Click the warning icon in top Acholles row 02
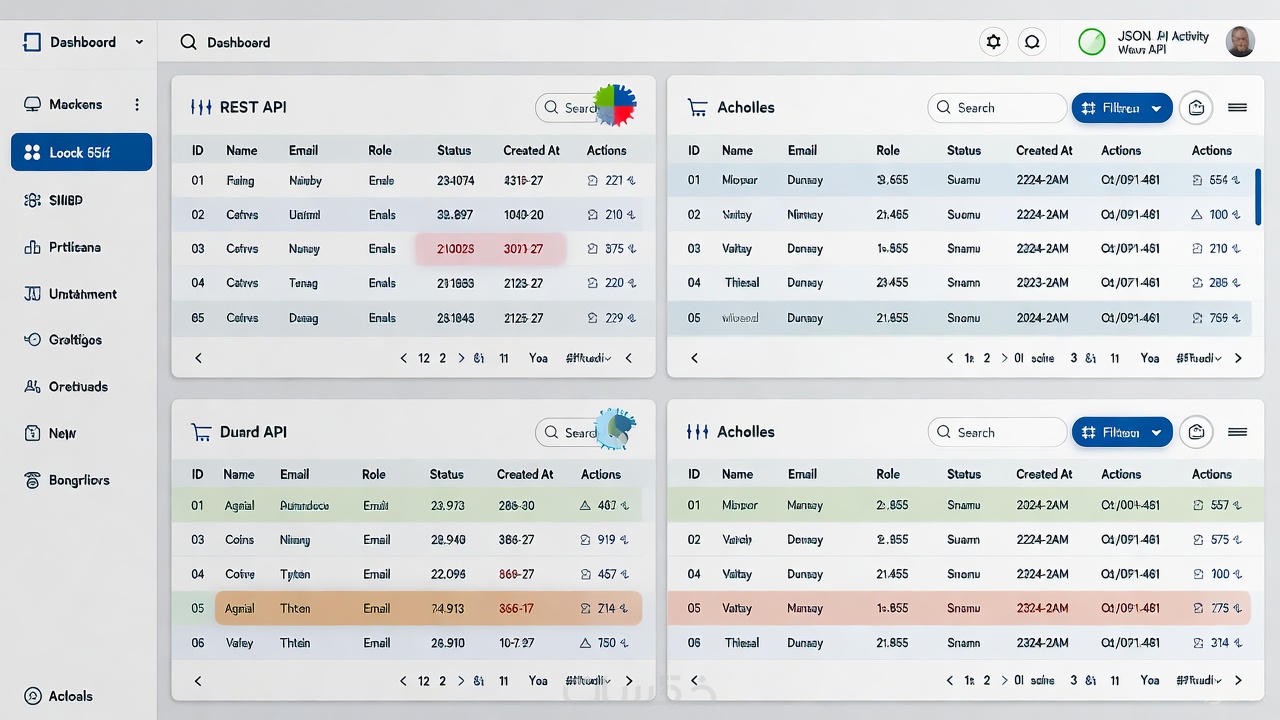 click(1197, 214)
